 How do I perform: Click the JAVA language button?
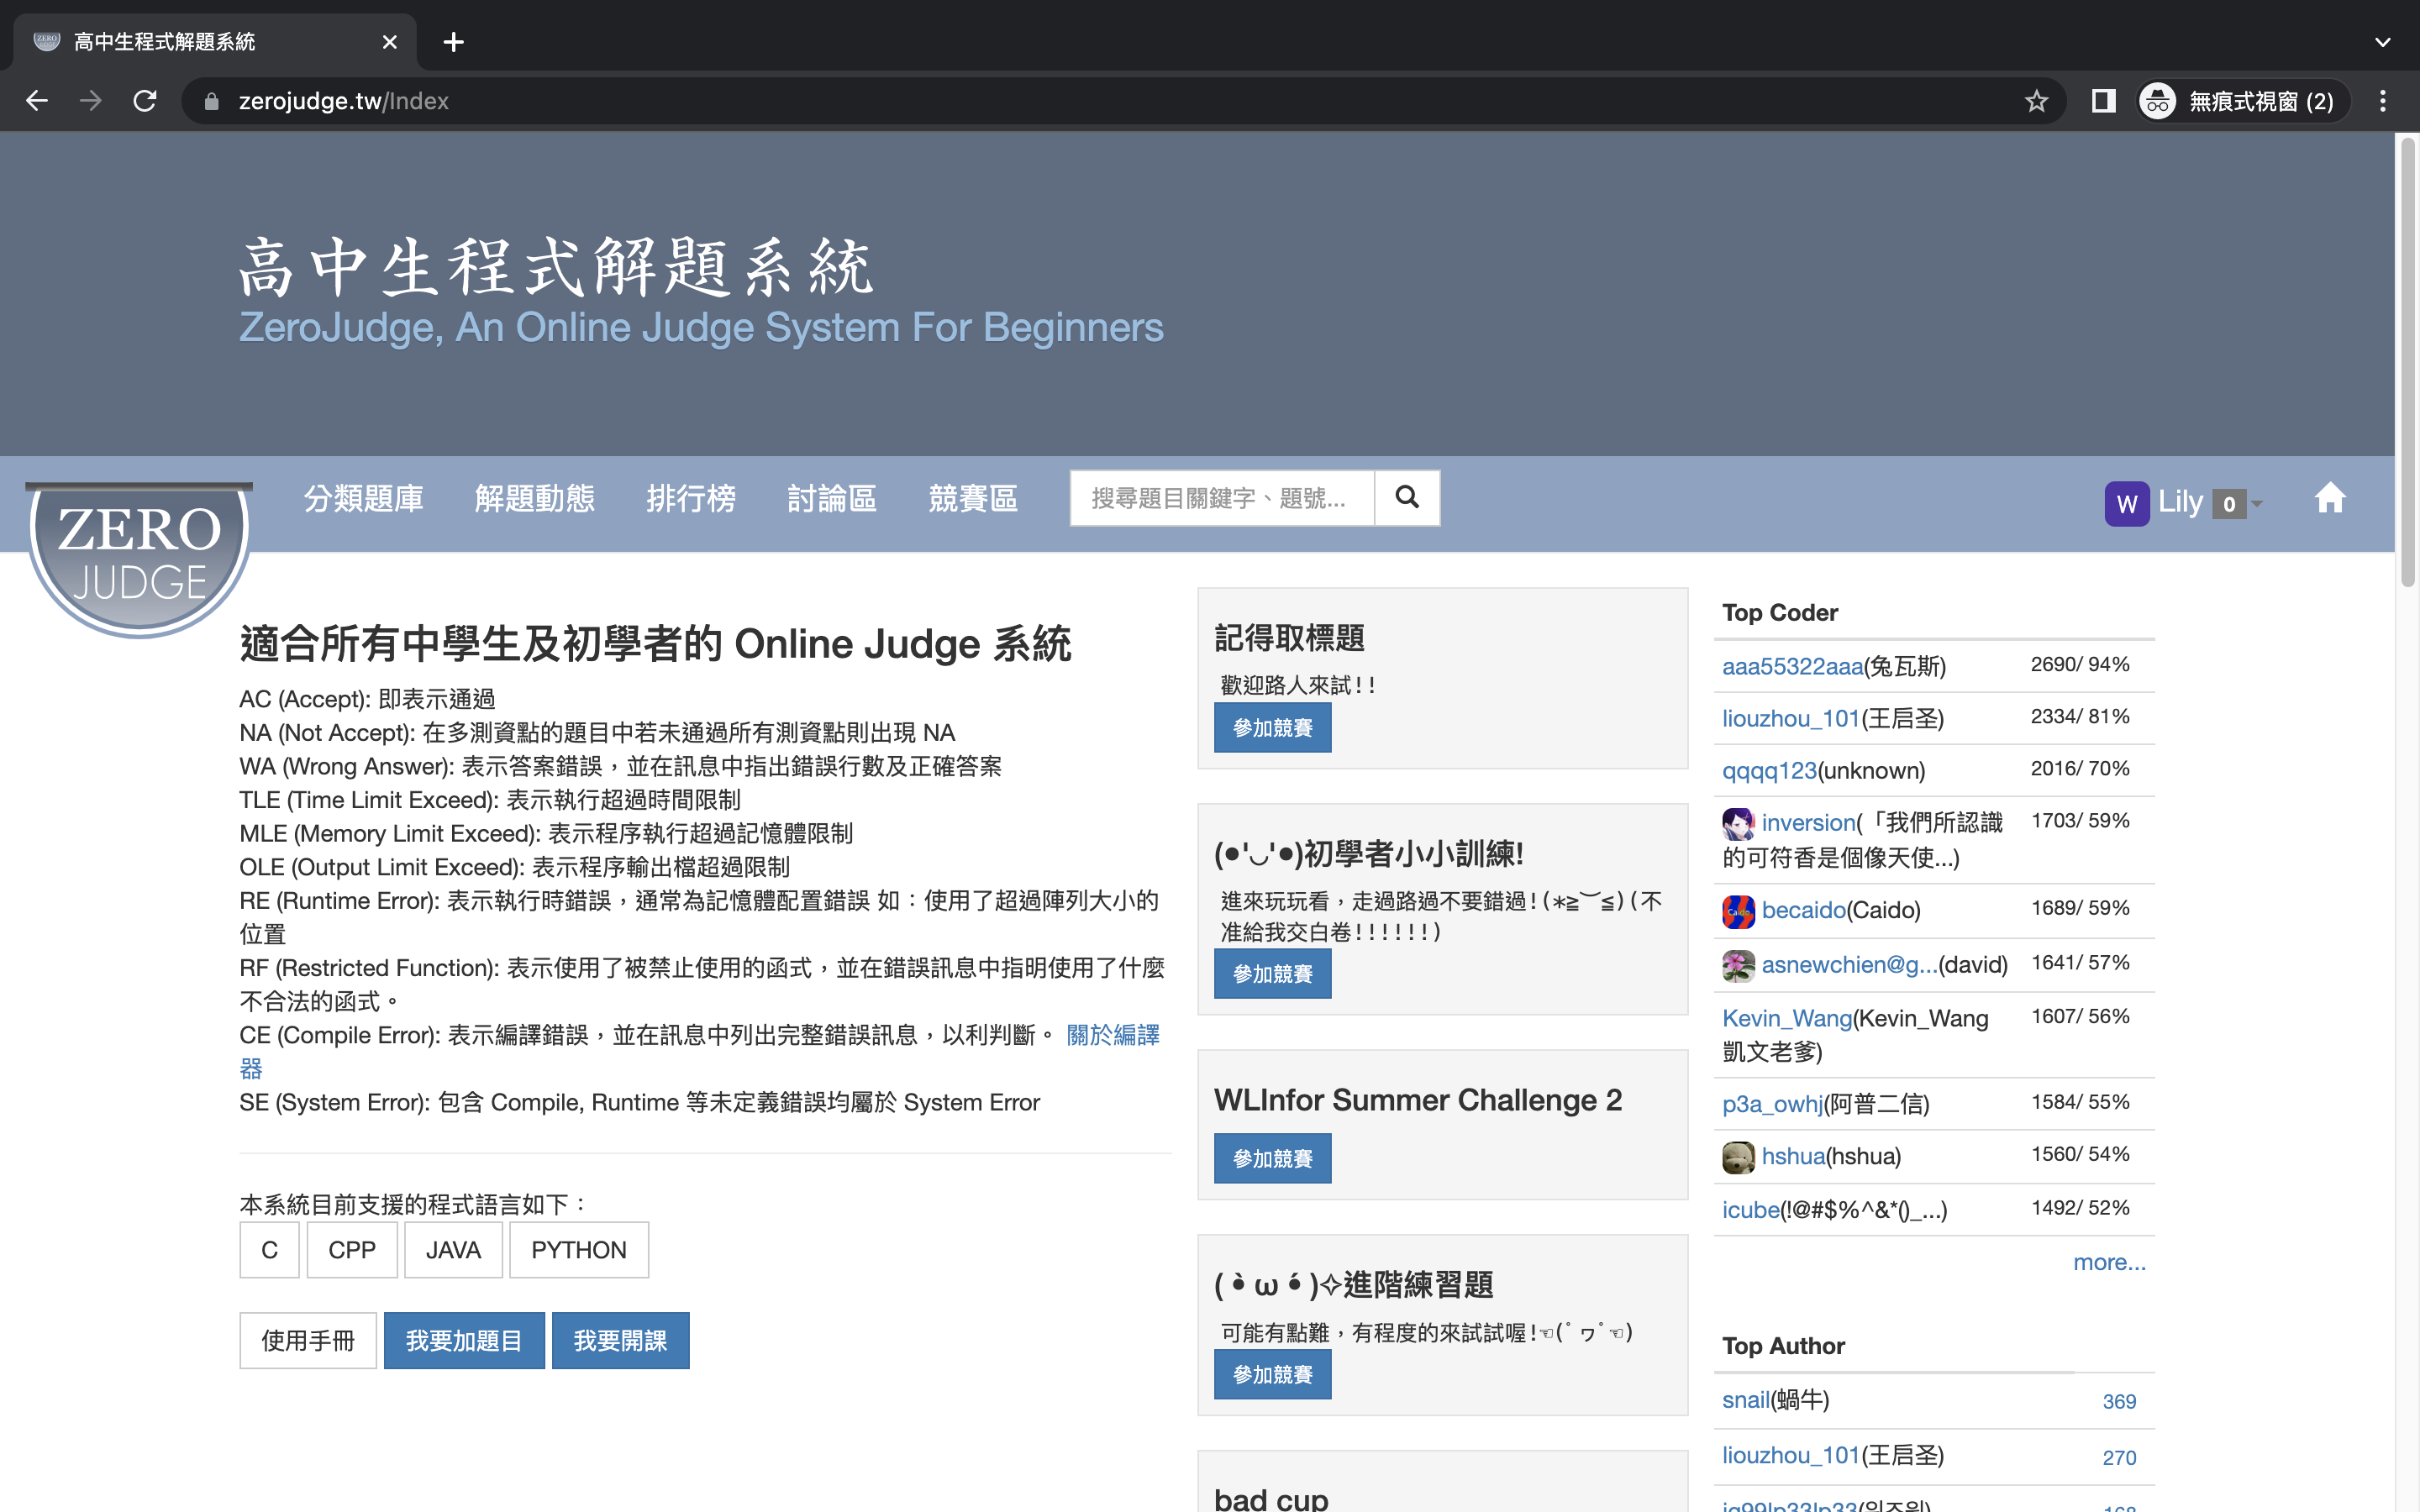tap(453, 1250)
